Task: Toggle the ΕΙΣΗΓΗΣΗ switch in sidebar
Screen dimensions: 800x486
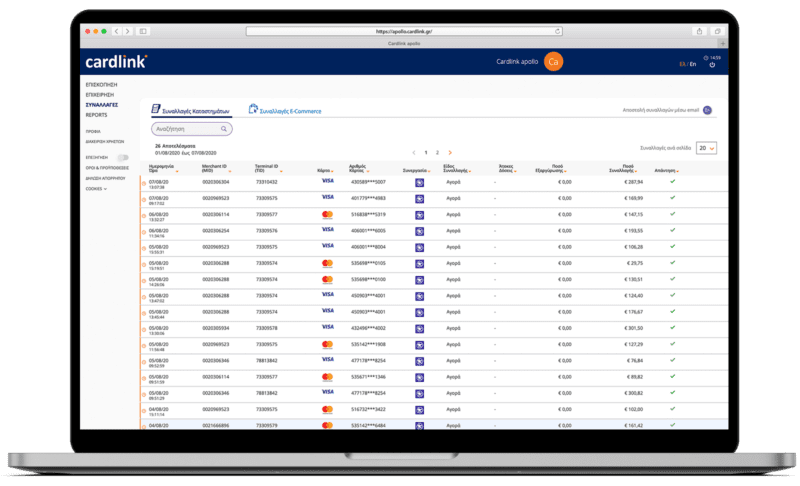Action: click(x=123, y=157)
